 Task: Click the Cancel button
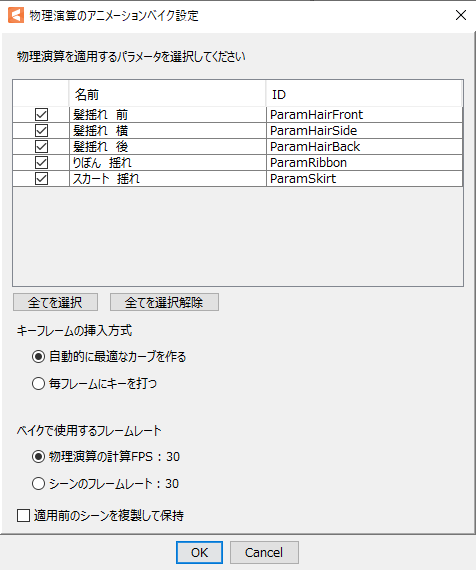pos(264,553)
